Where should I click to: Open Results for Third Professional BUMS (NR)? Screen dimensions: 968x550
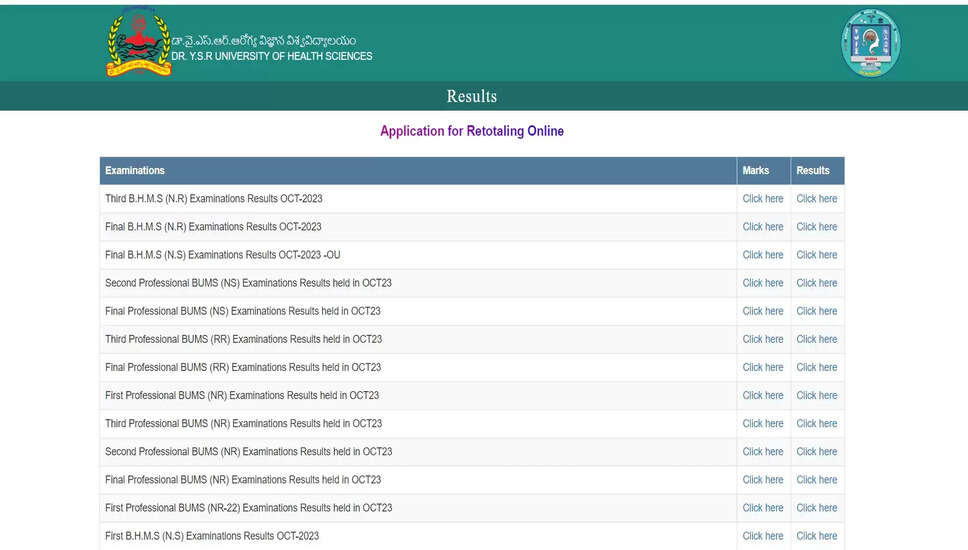[x=816, y=423]
